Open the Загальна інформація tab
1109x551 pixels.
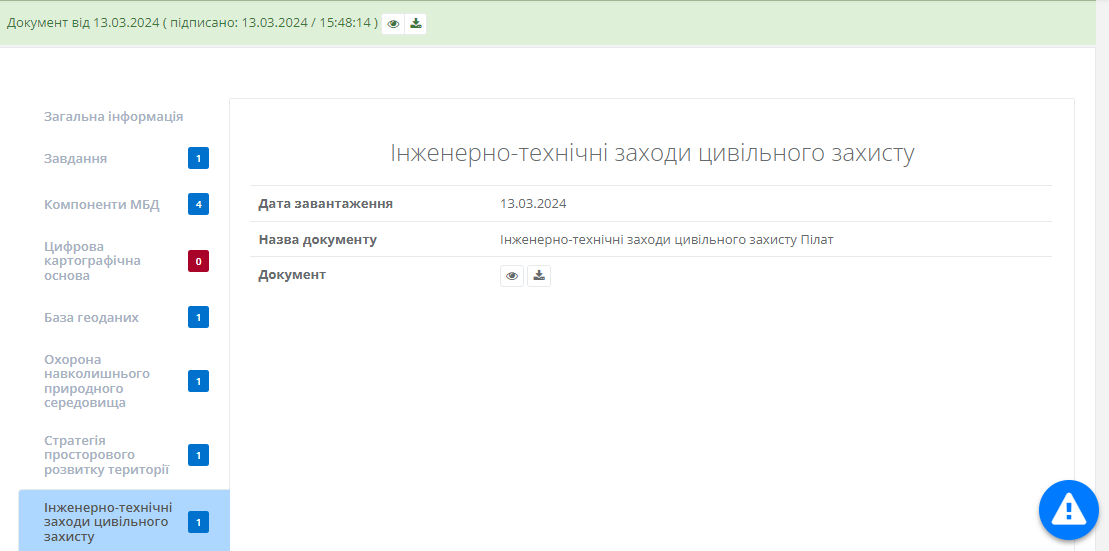pos(113,117)
